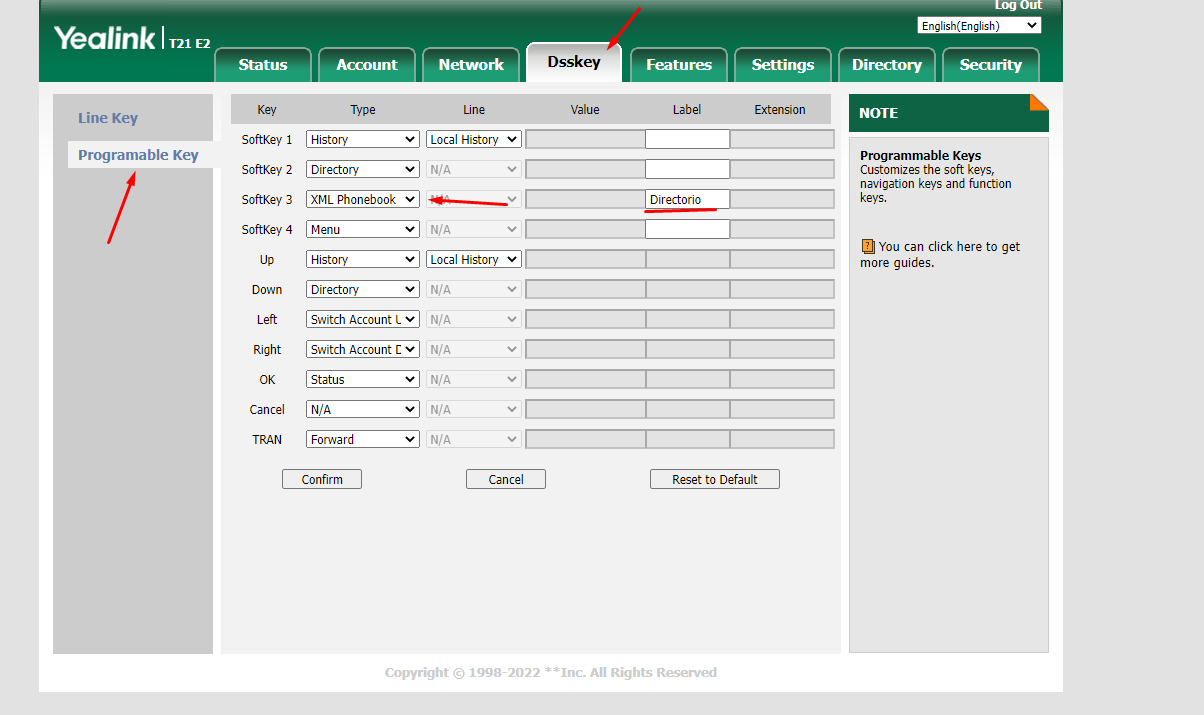Click the SoftKey 3 Directorio label field
Image resolution: width=1204 pixels, height=715 pixels.
687,199
